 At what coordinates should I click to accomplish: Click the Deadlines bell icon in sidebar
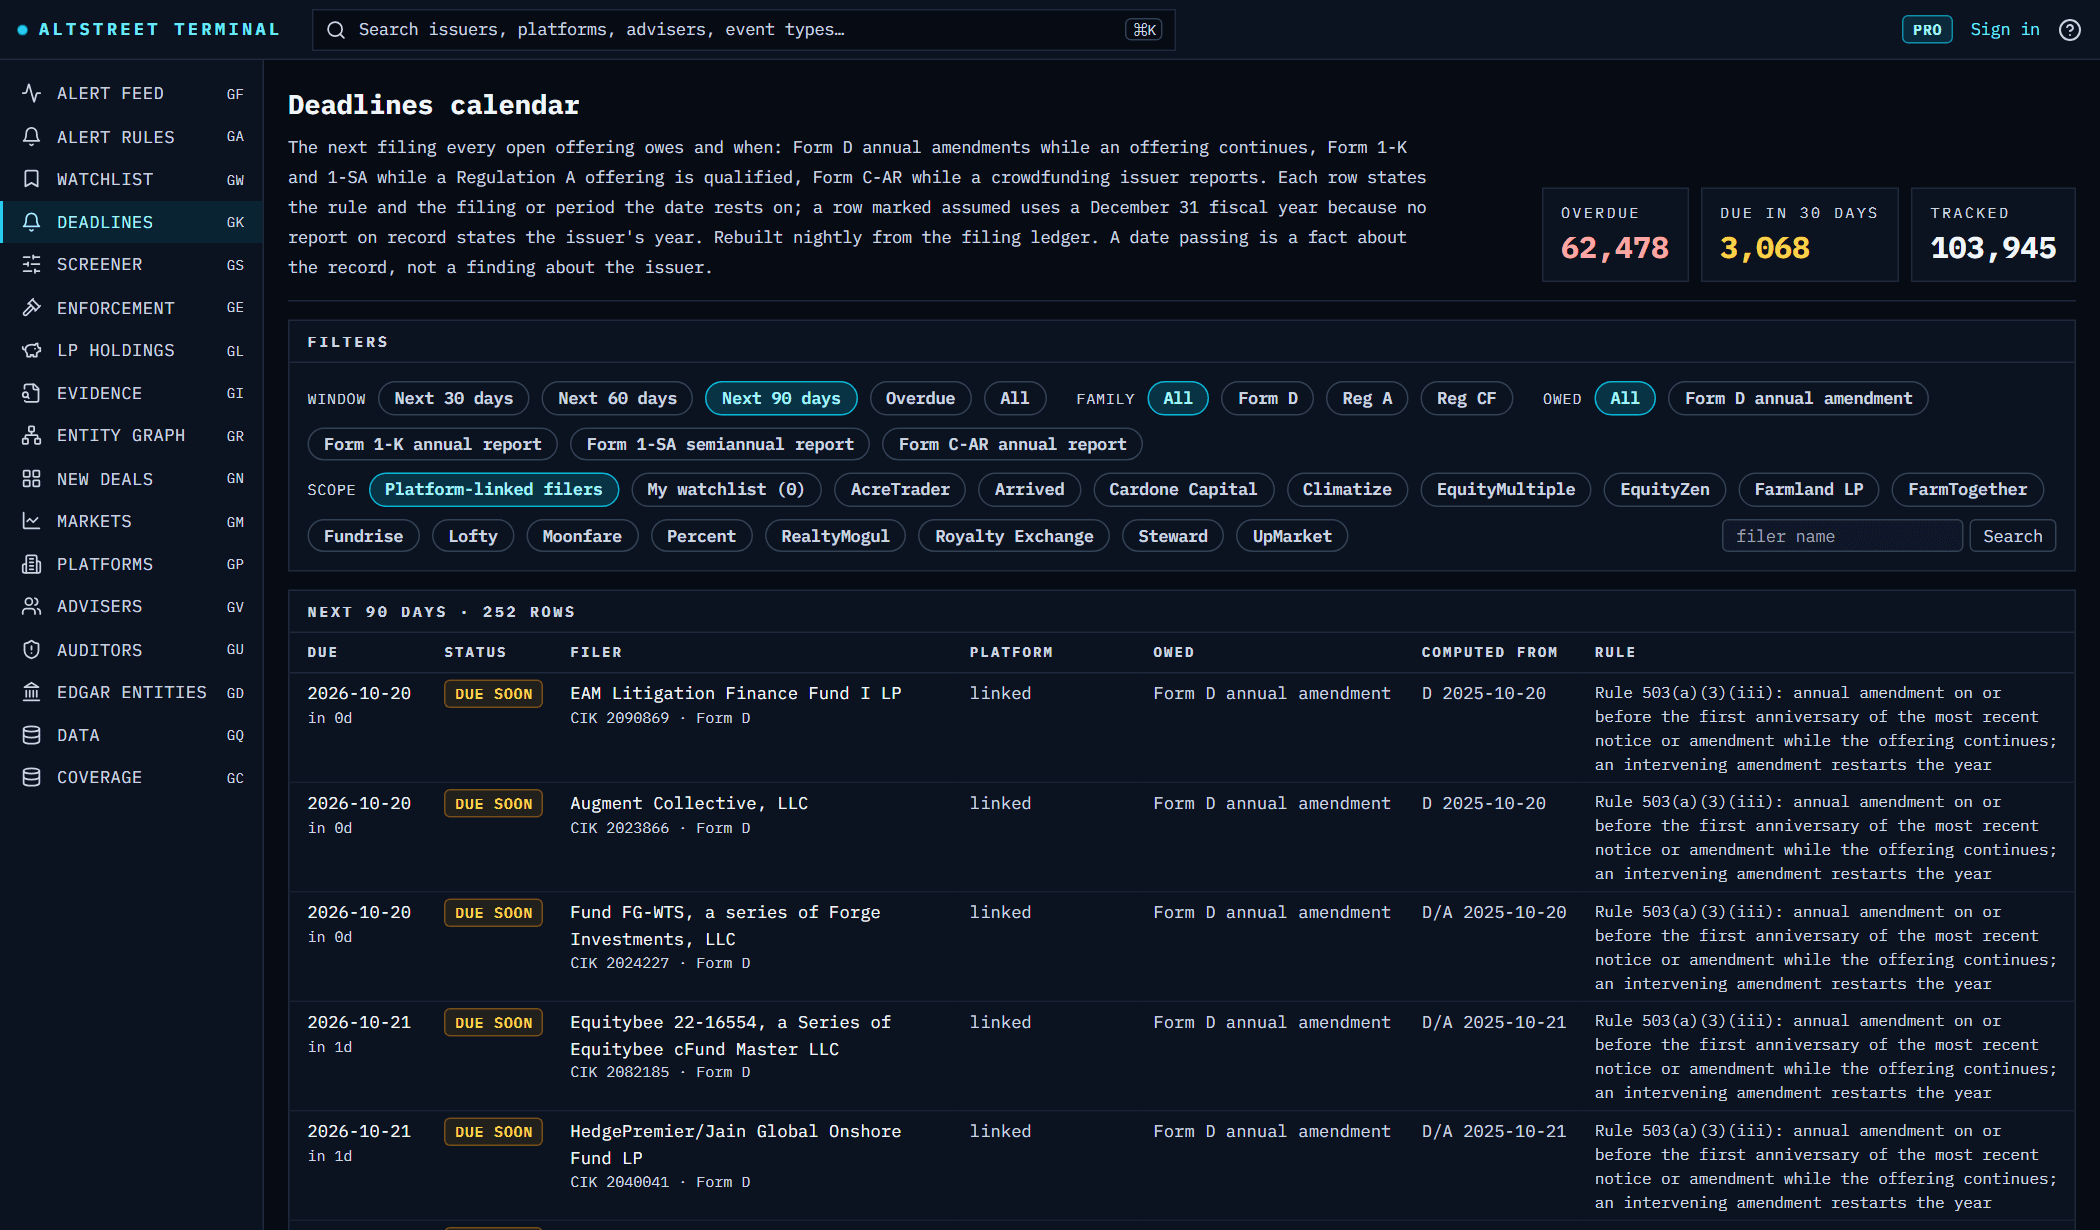(31, 222)
